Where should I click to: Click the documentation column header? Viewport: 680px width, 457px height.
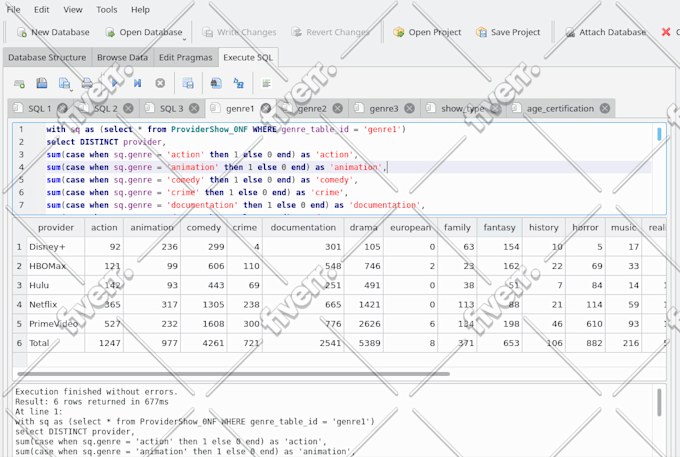pyautogui.click(x=303, y=228)
